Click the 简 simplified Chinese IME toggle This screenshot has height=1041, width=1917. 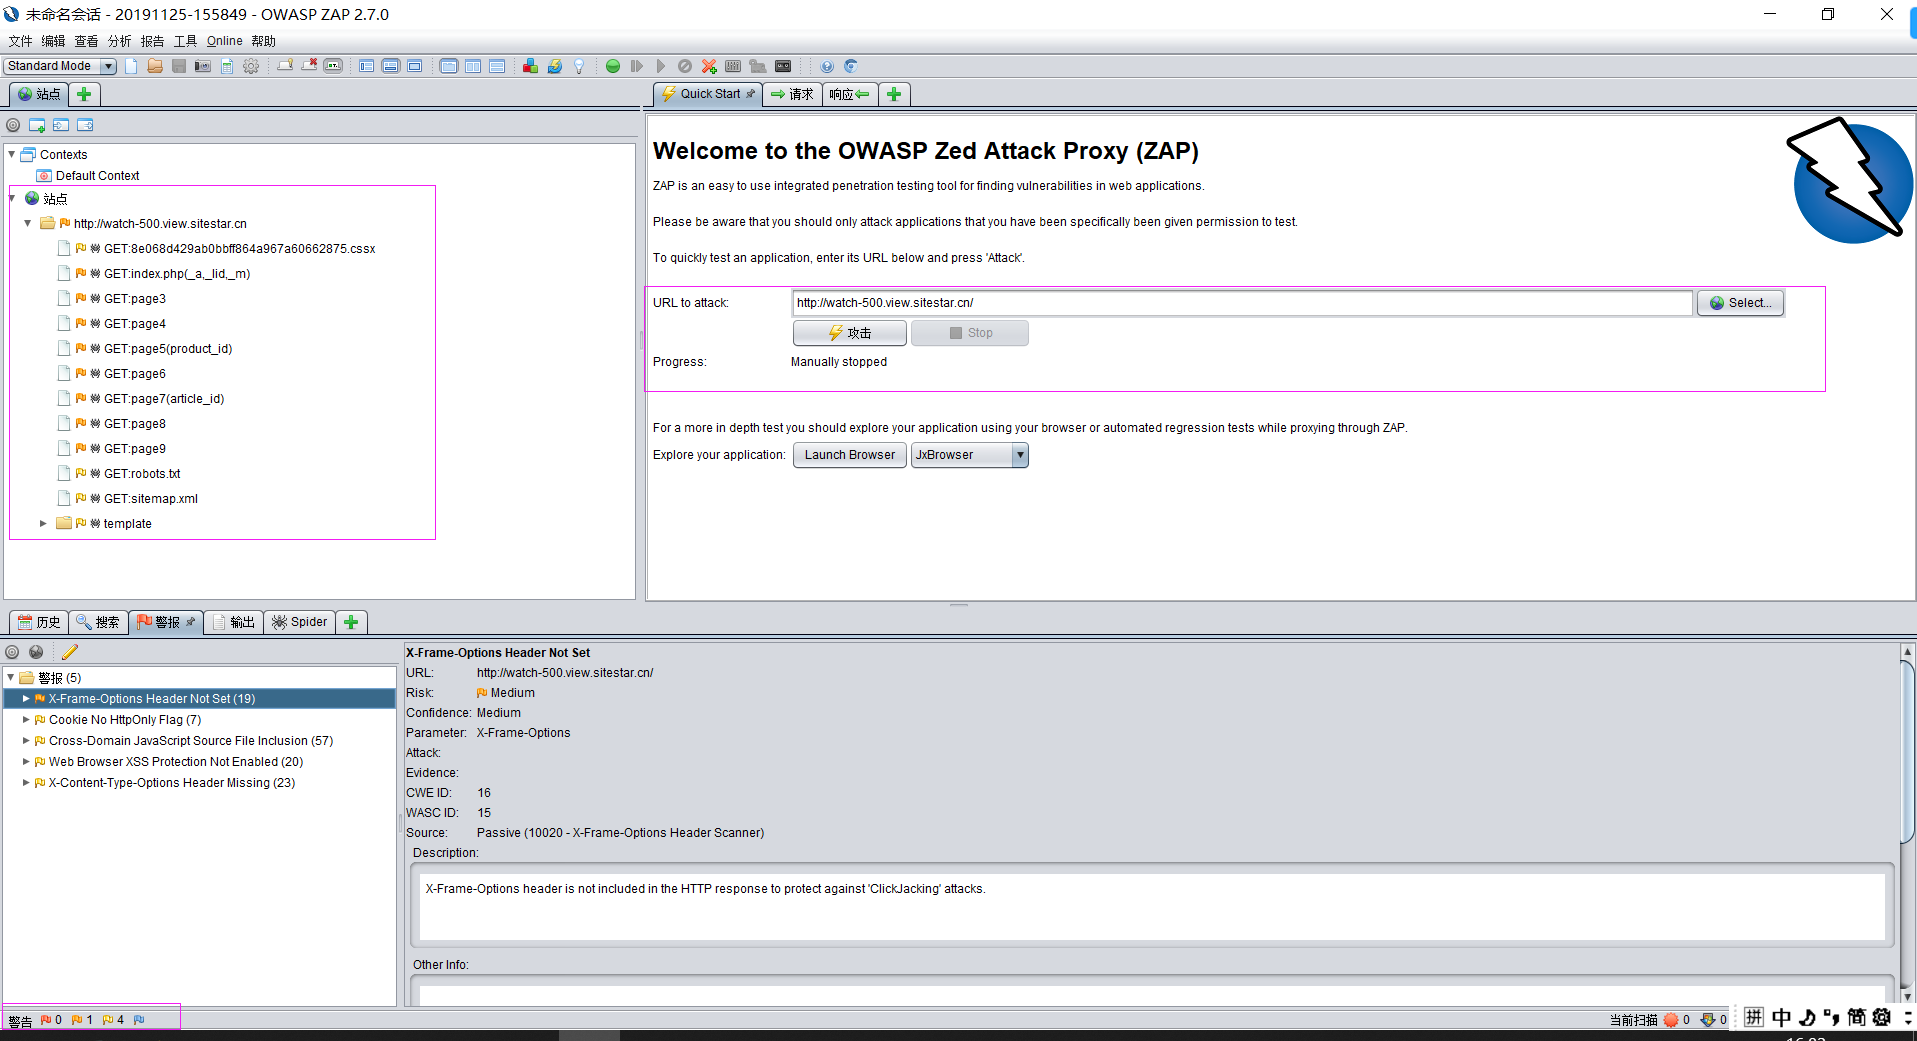click(x=1856, y=1018)
